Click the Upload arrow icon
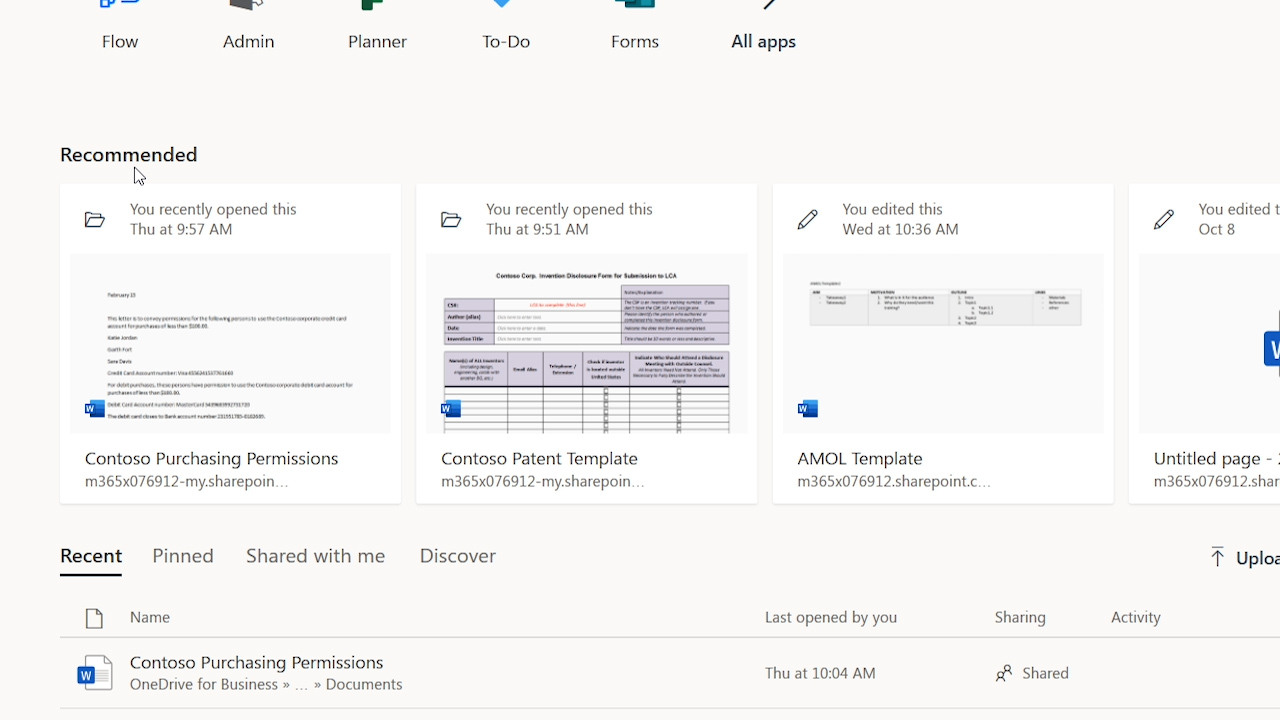This screenshot has height=720, width=1280. 1217,557
